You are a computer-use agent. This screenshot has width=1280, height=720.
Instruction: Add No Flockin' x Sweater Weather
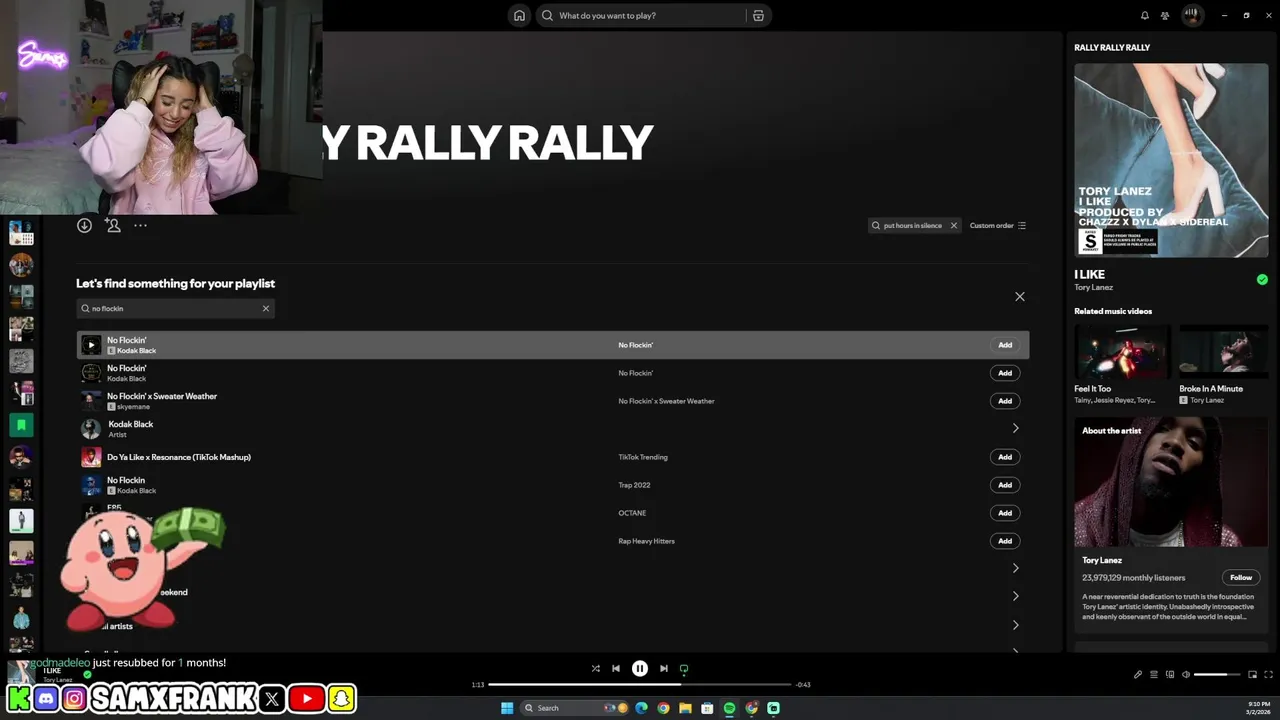point(1005,401)
